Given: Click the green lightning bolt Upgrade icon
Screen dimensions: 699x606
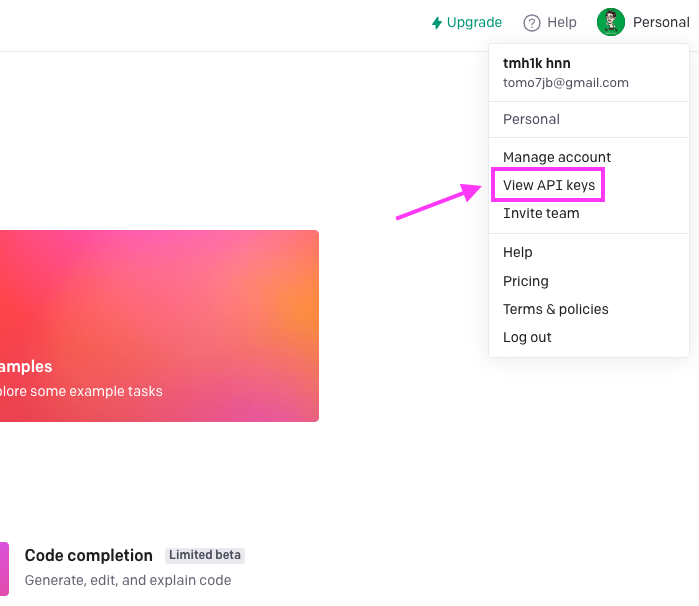Looking at the screenshot, I should click(x=437, y=23).
